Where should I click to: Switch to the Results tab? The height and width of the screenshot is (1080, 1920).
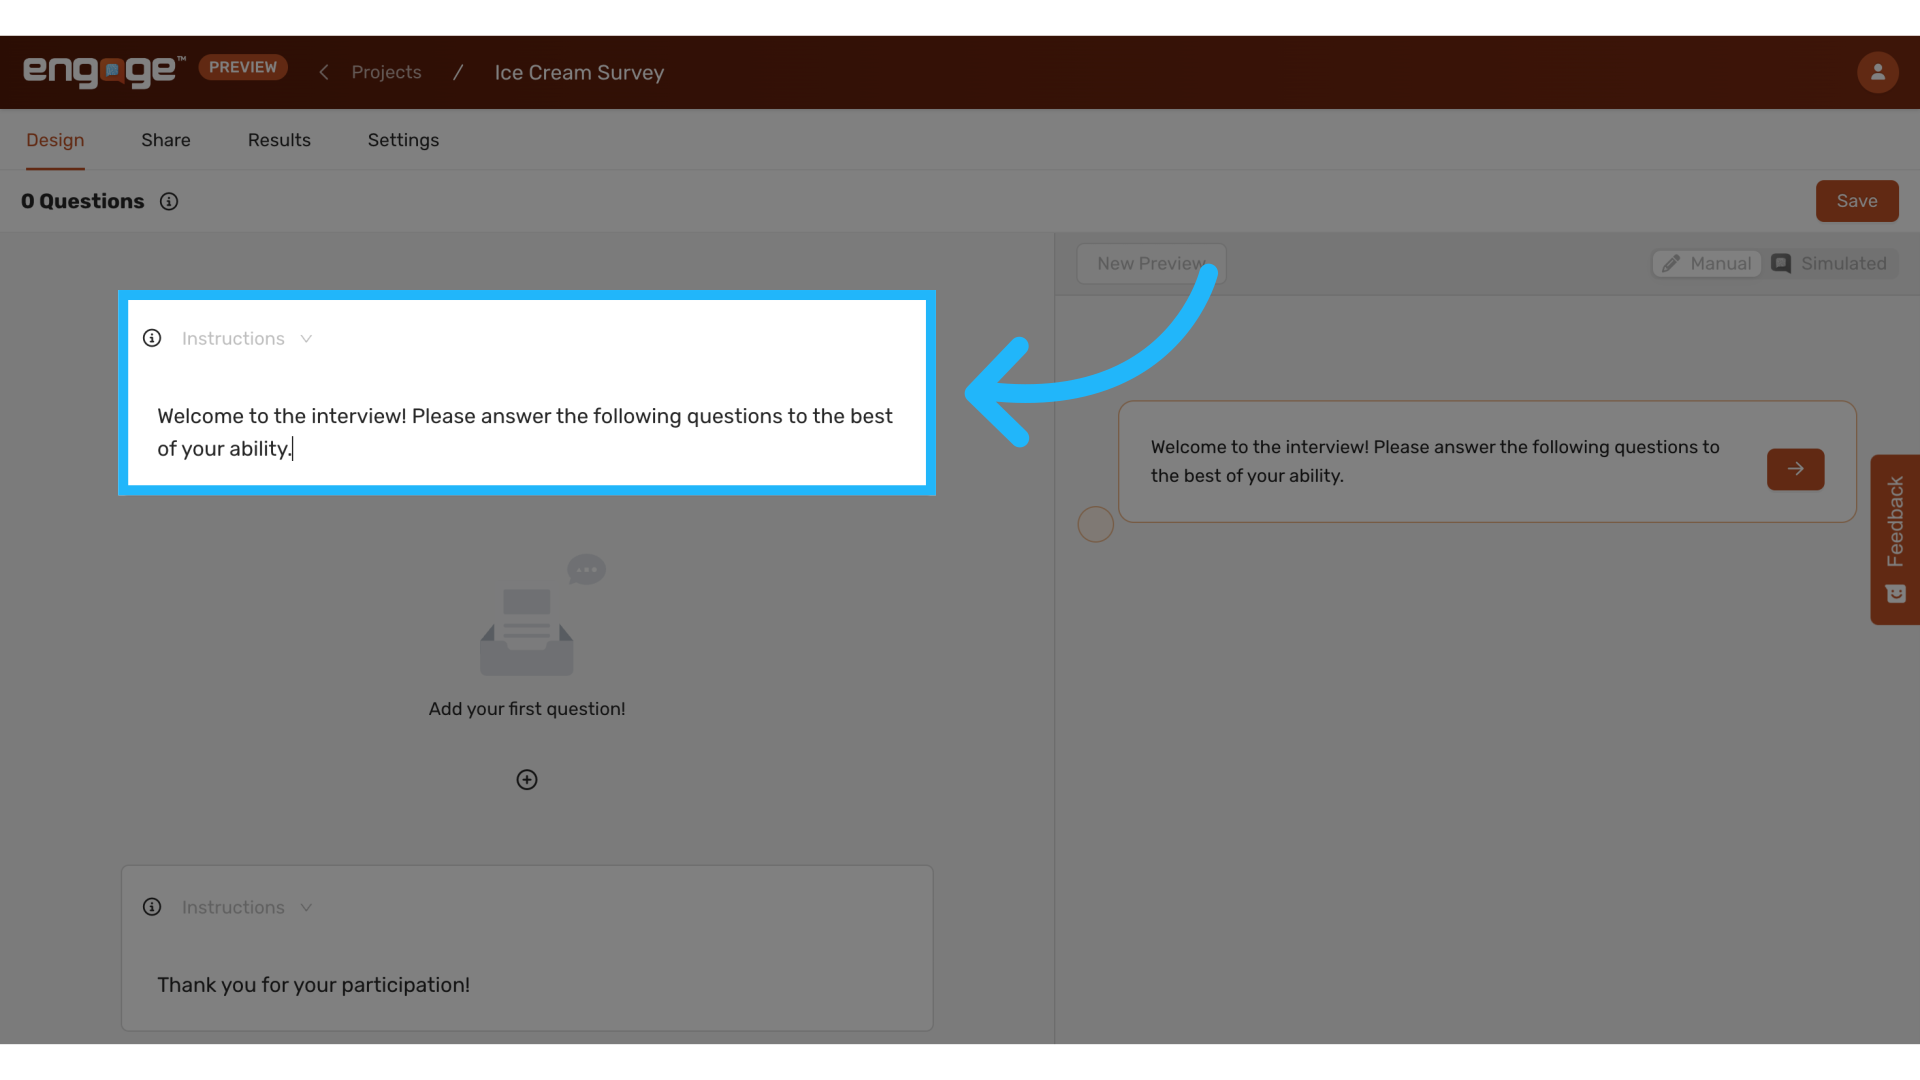coord(279,140)
